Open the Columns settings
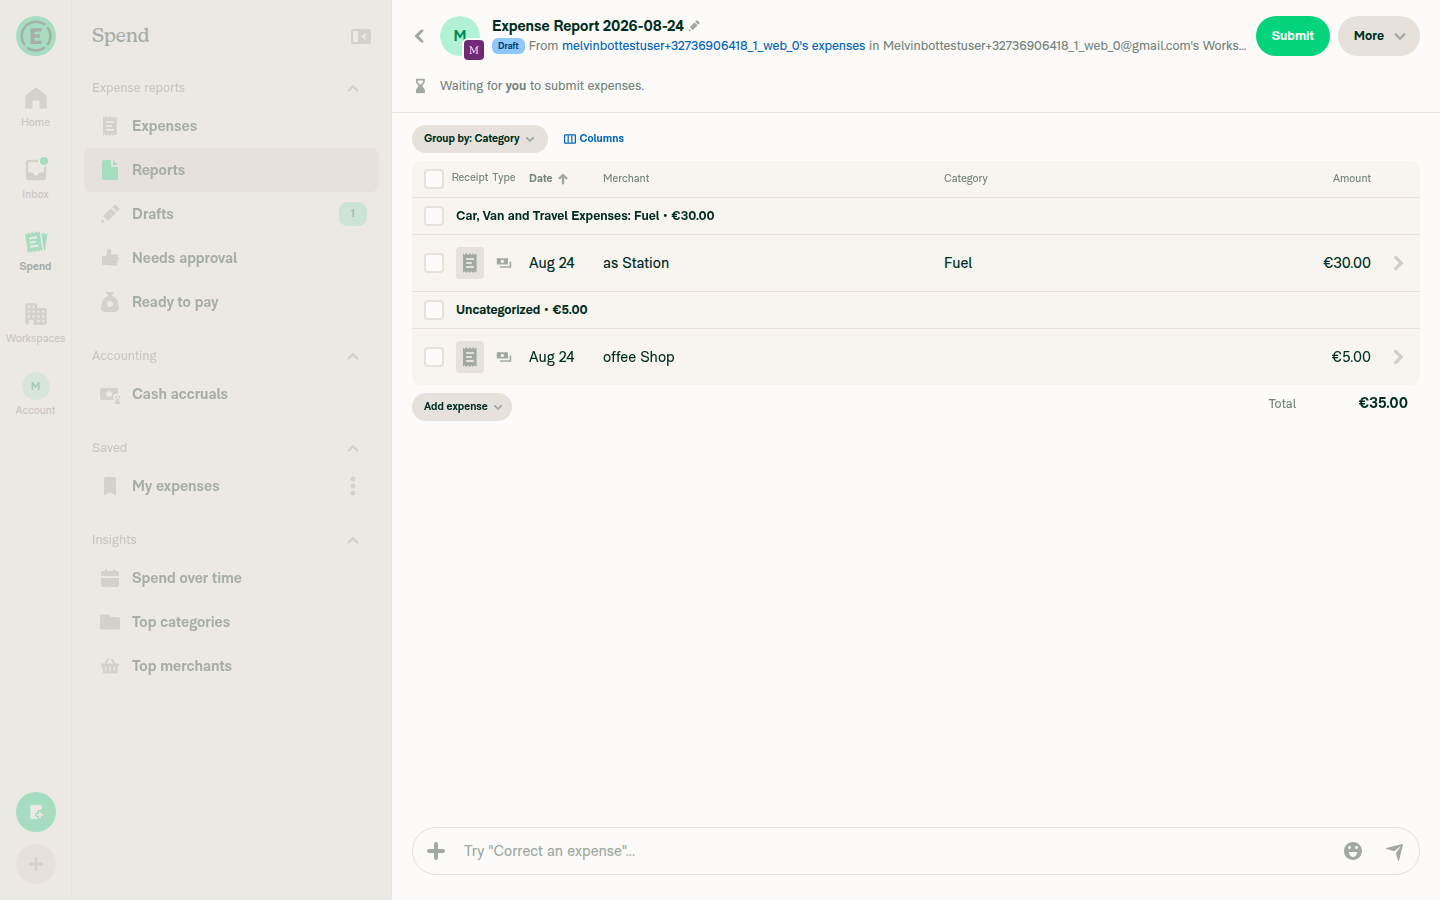Image resolution: width=1440 pixels, height=900 pixels. 594,139
